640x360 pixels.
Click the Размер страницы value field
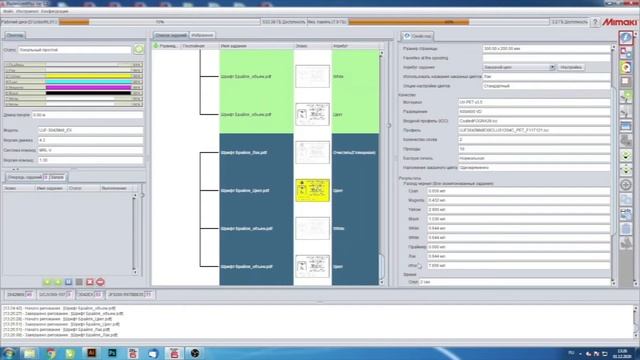pyautogui.click(x=546, y=49)
